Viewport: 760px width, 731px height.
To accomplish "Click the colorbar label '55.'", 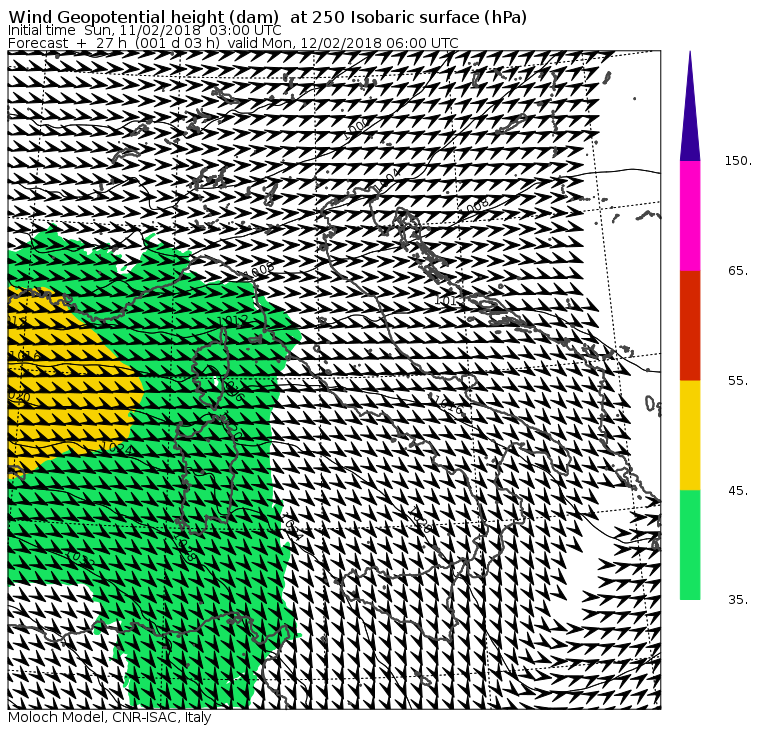I will pos(738,381).
